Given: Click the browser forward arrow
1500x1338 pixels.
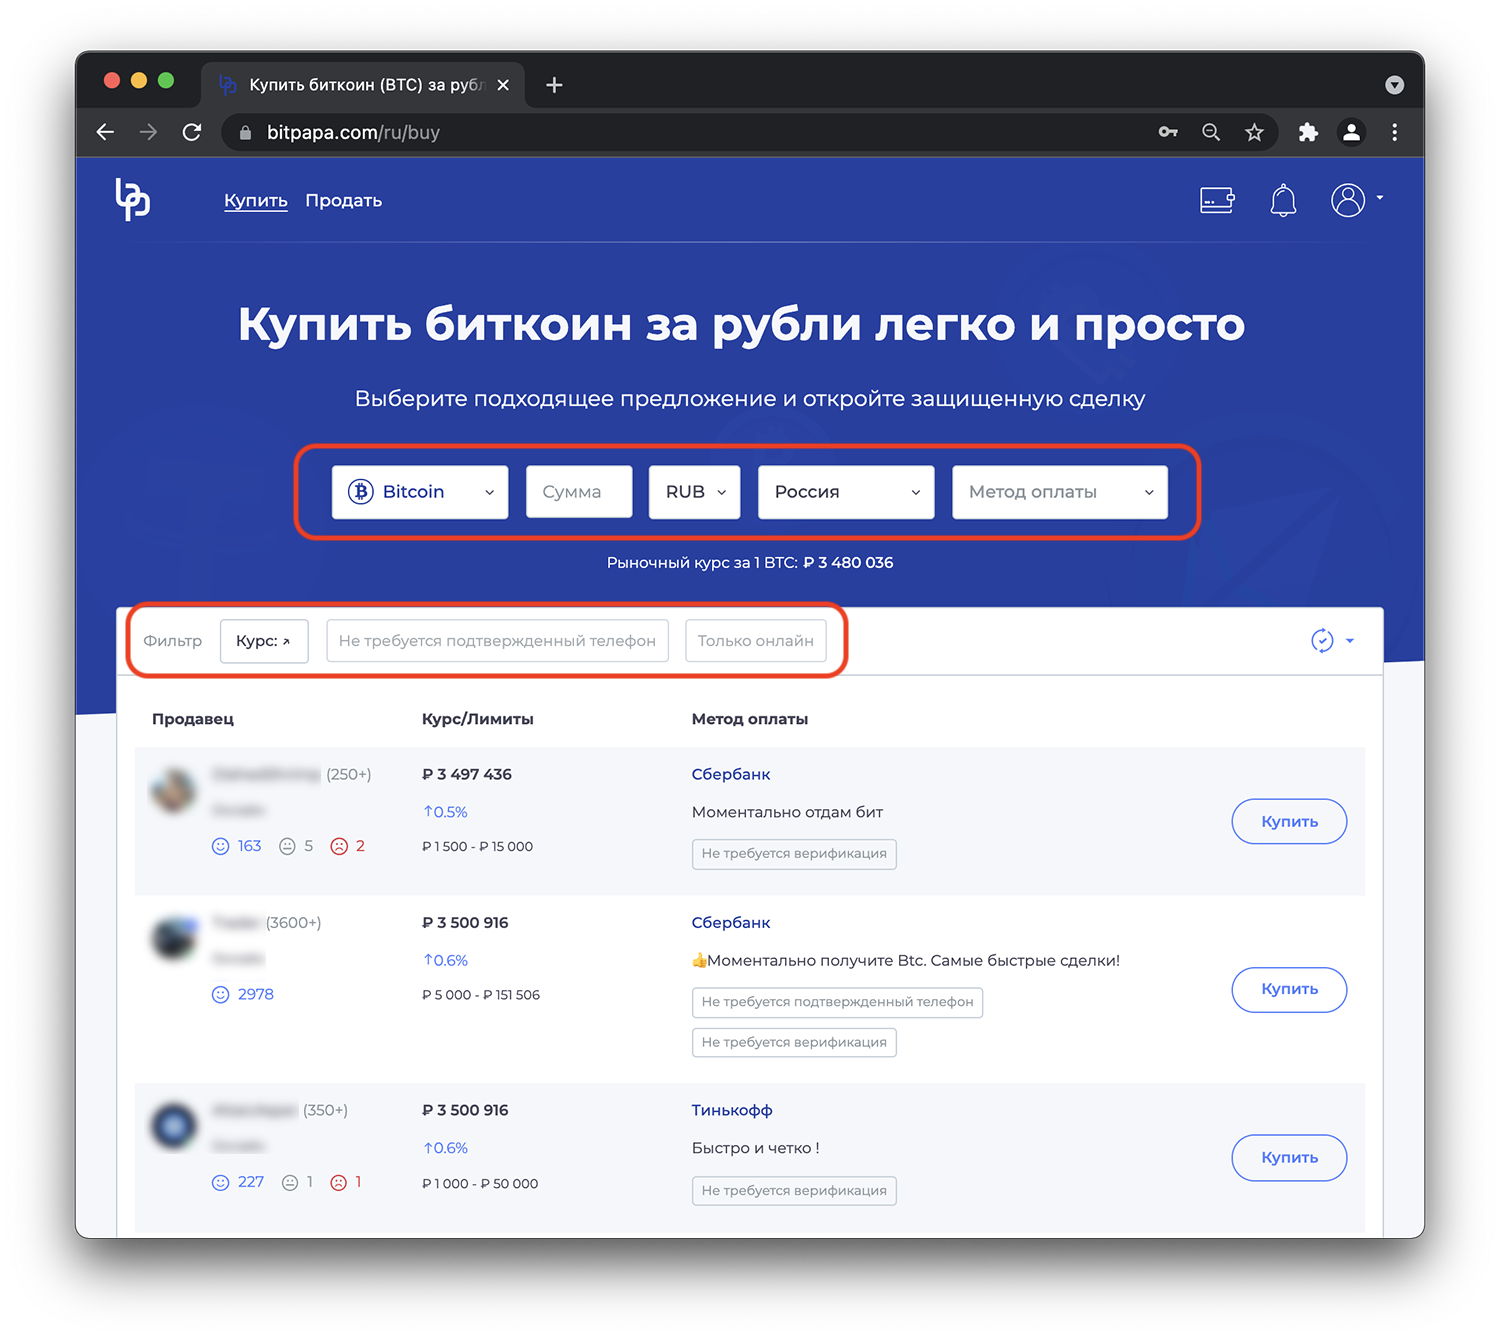Looking at the screenshot, I should tap(148, 132).
